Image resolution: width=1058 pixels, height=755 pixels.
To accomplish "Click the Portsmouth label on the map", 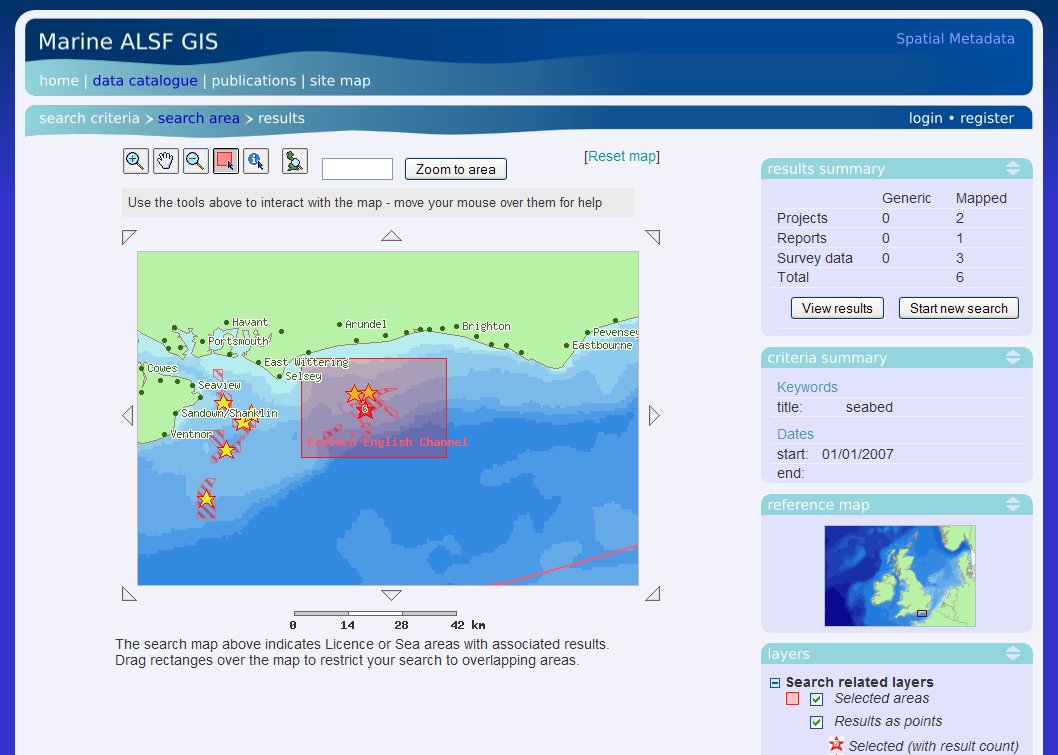I will click(x=238, y=341).
